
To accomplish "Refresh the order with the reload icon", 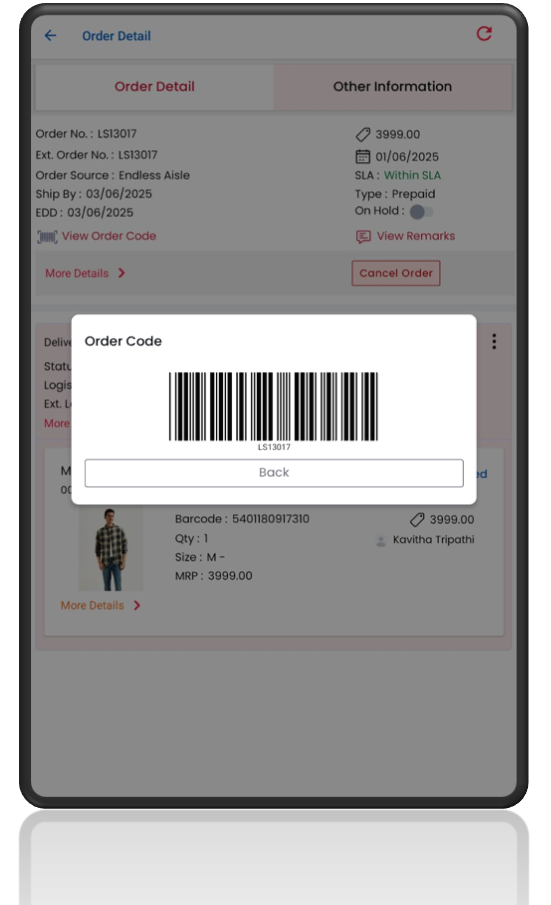I will (x=484, y=34).
